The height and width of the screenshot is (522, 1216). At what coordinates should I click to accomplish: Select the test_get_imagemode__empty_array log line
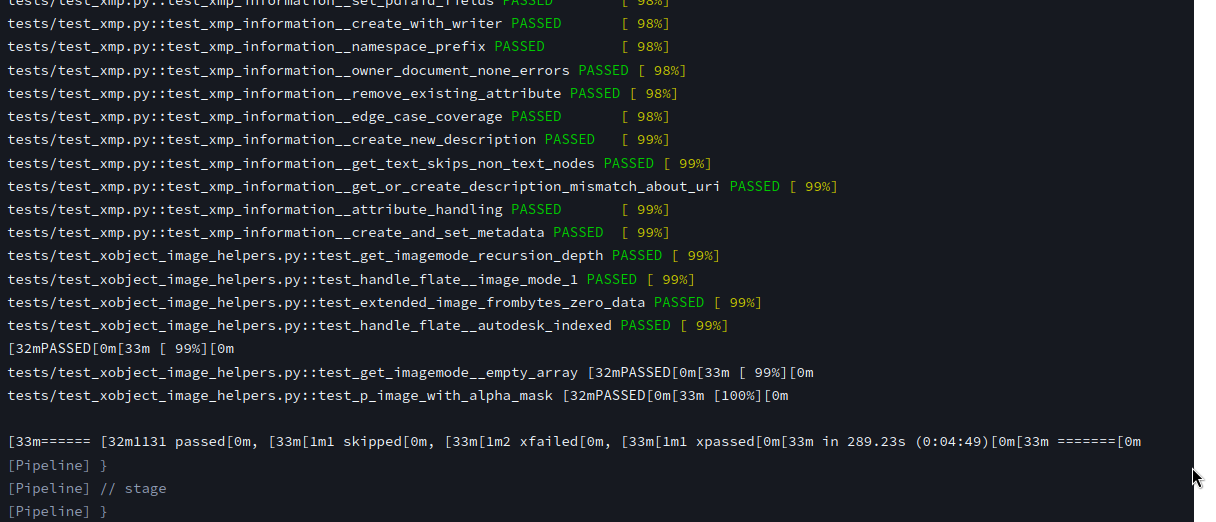pyautogui.click(x=410, y=373)
